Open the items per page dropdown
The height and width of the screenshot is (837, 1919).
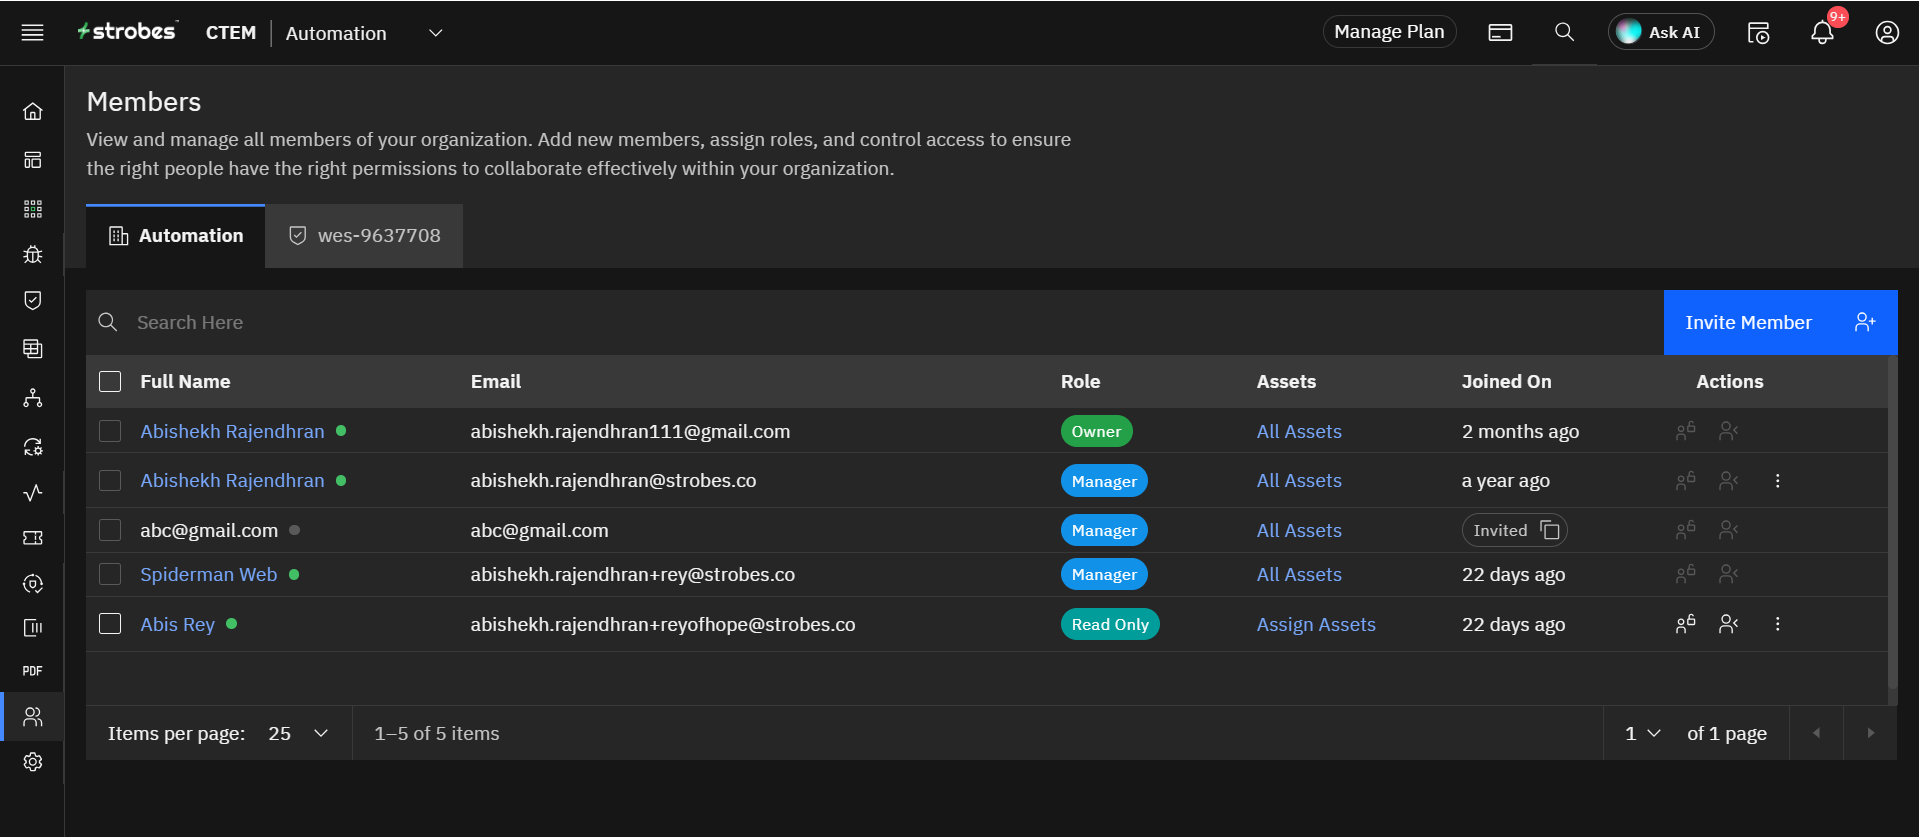pos(298,733)
